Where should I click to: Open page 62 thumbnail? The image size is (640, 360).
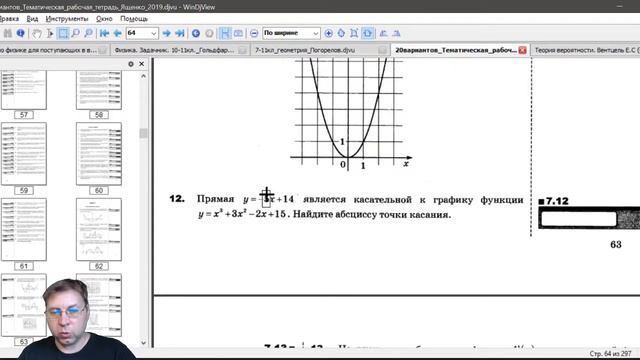click(x=99, y=229)
